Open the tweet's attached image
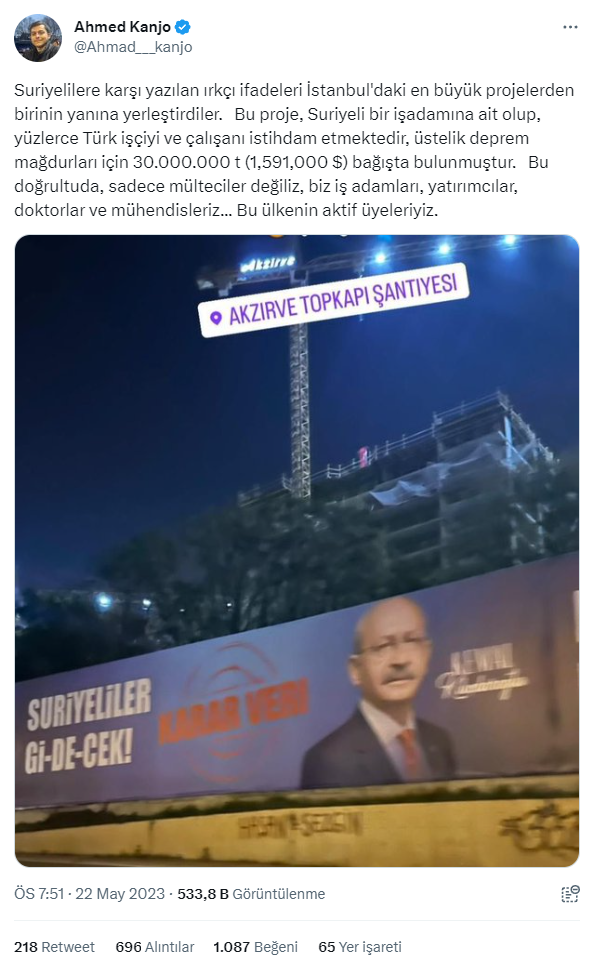 (x=297, y=550)
